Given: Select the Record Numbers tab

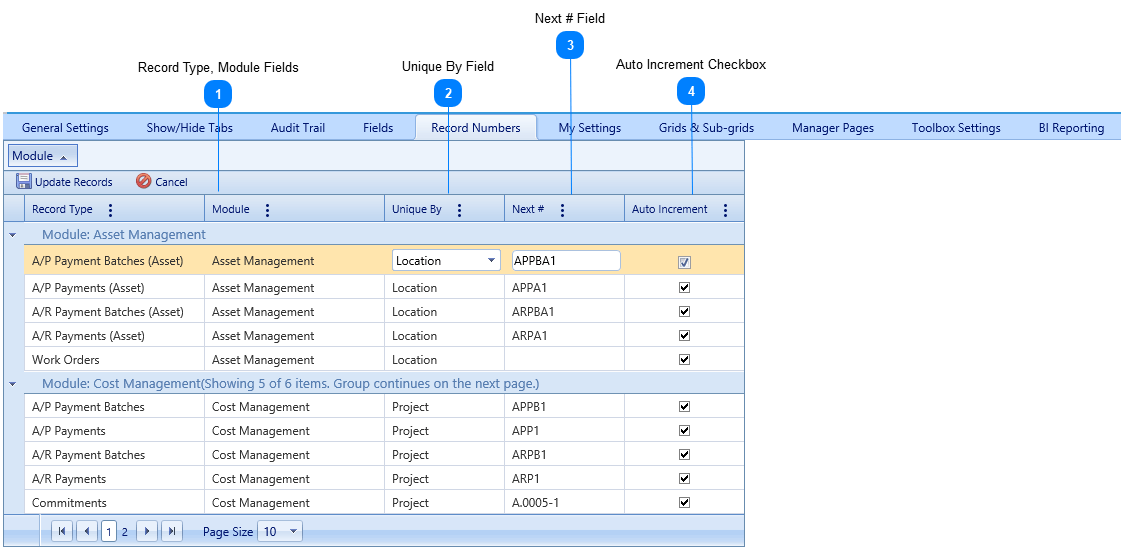Looking at the screenshot, I should point(476,128).
